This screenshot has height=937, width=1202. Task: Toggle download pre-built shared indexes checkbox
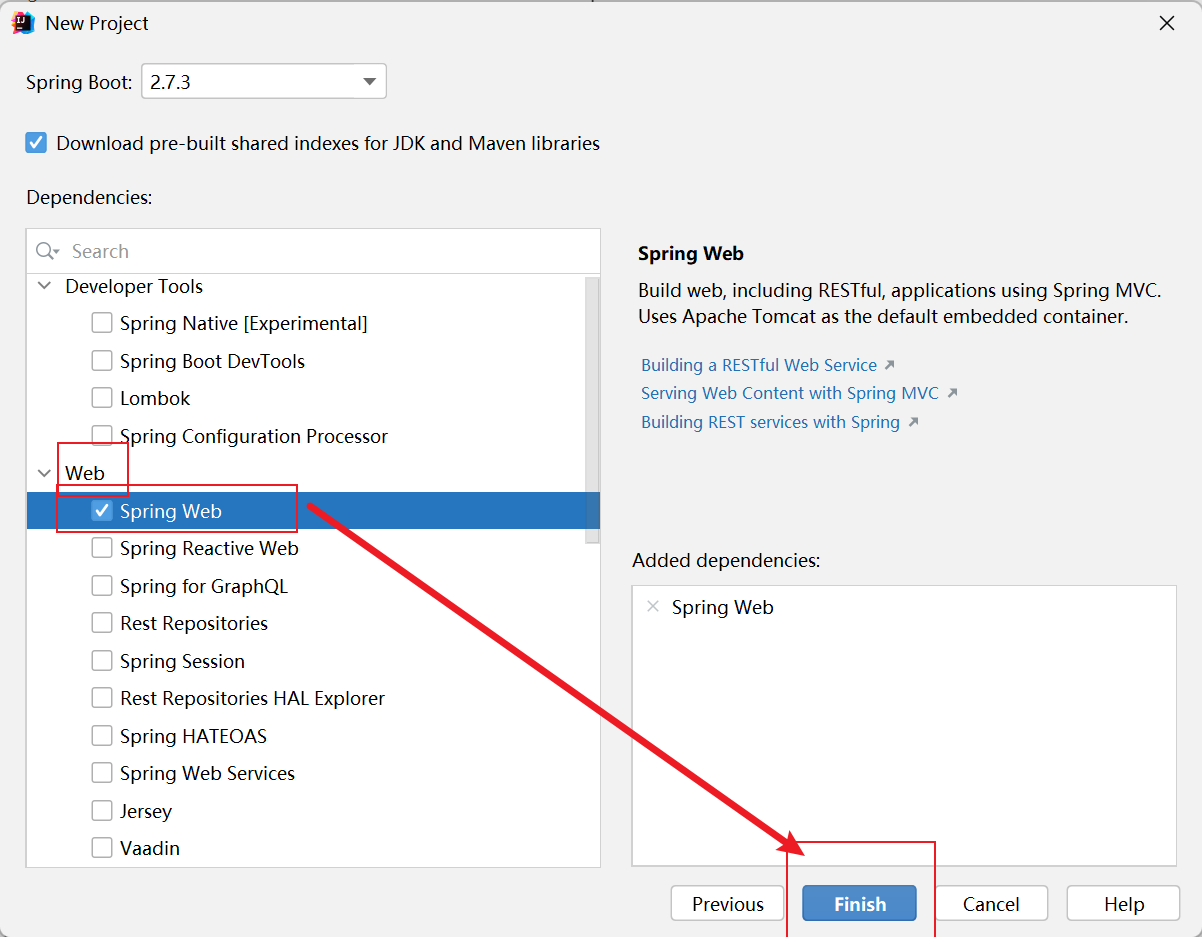(37, 143)
